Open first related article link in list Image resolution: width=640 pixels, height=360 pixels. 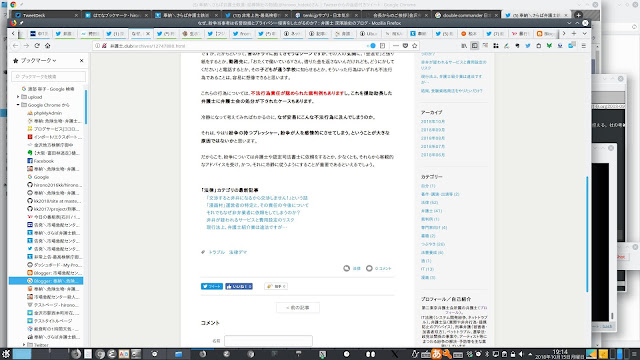pos(257,198)
